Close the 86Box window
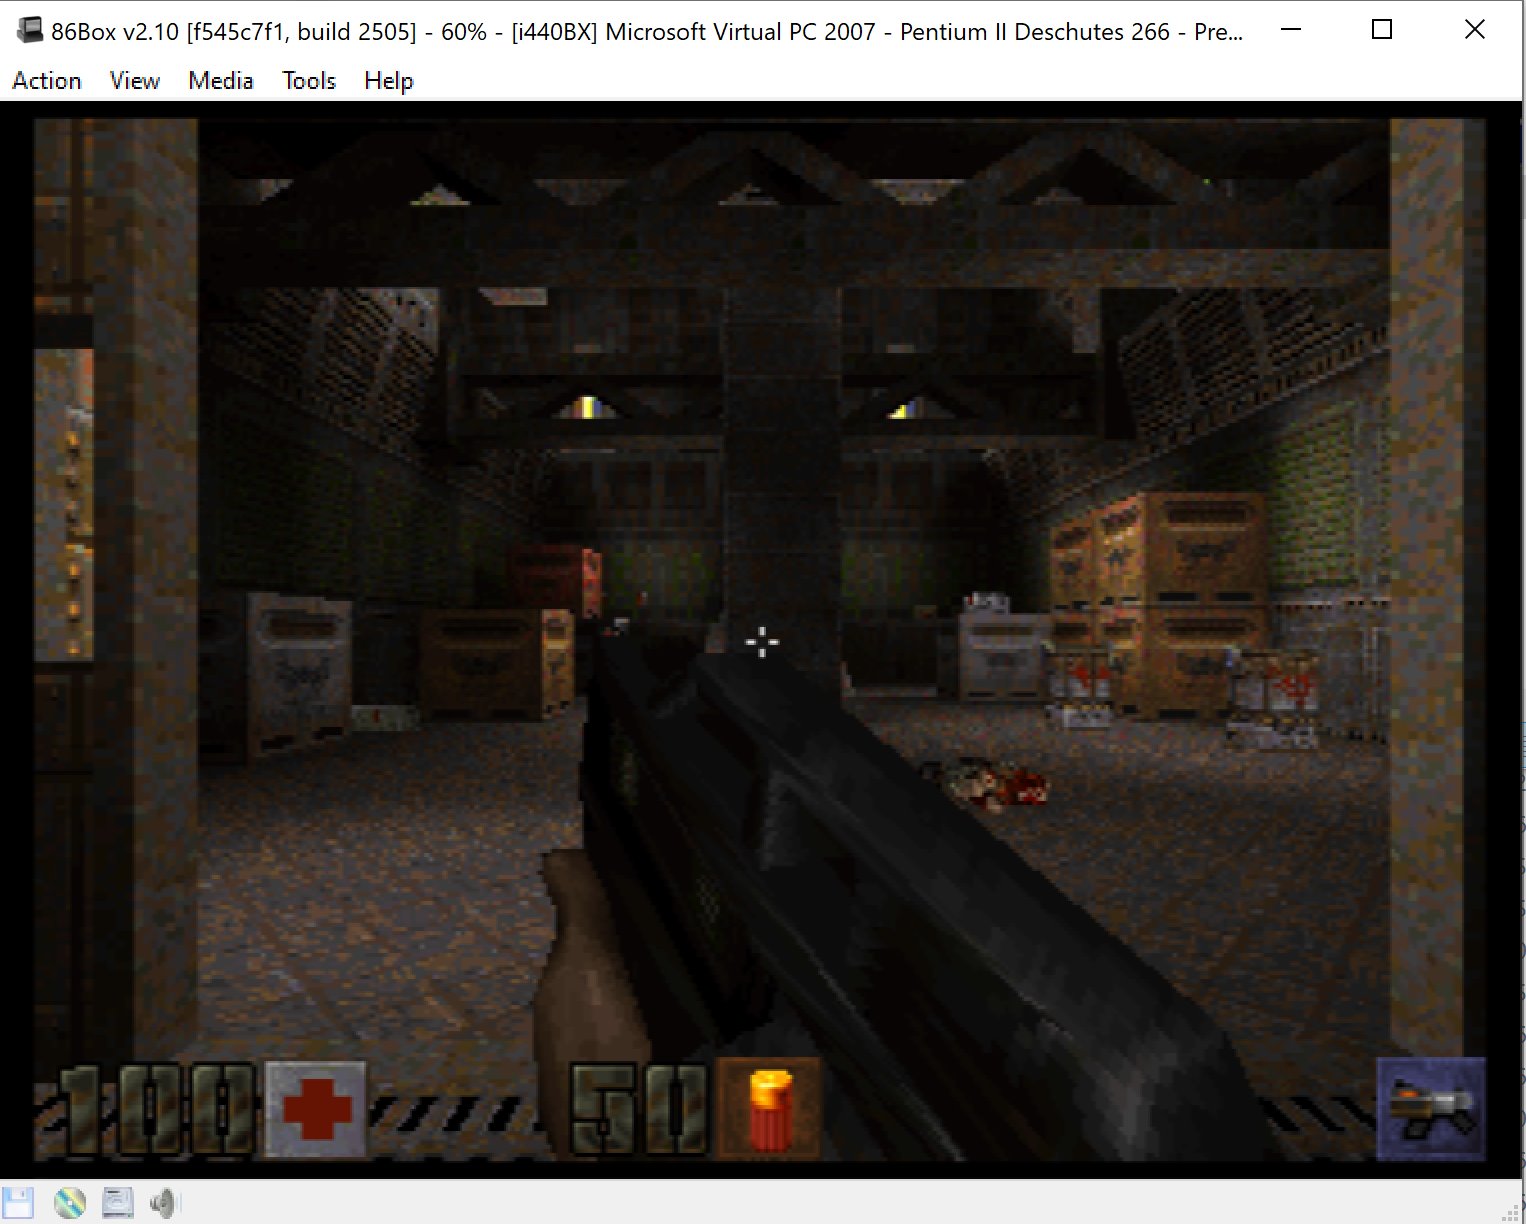 pyautogui.click(x=1474, y=30)
